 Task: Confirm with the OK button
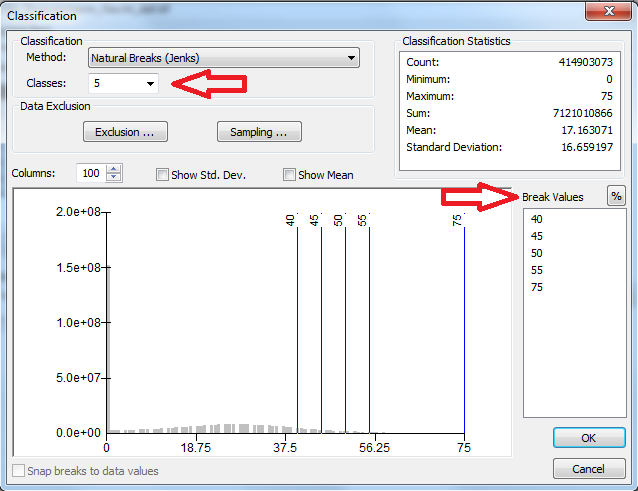pos(589,439)
